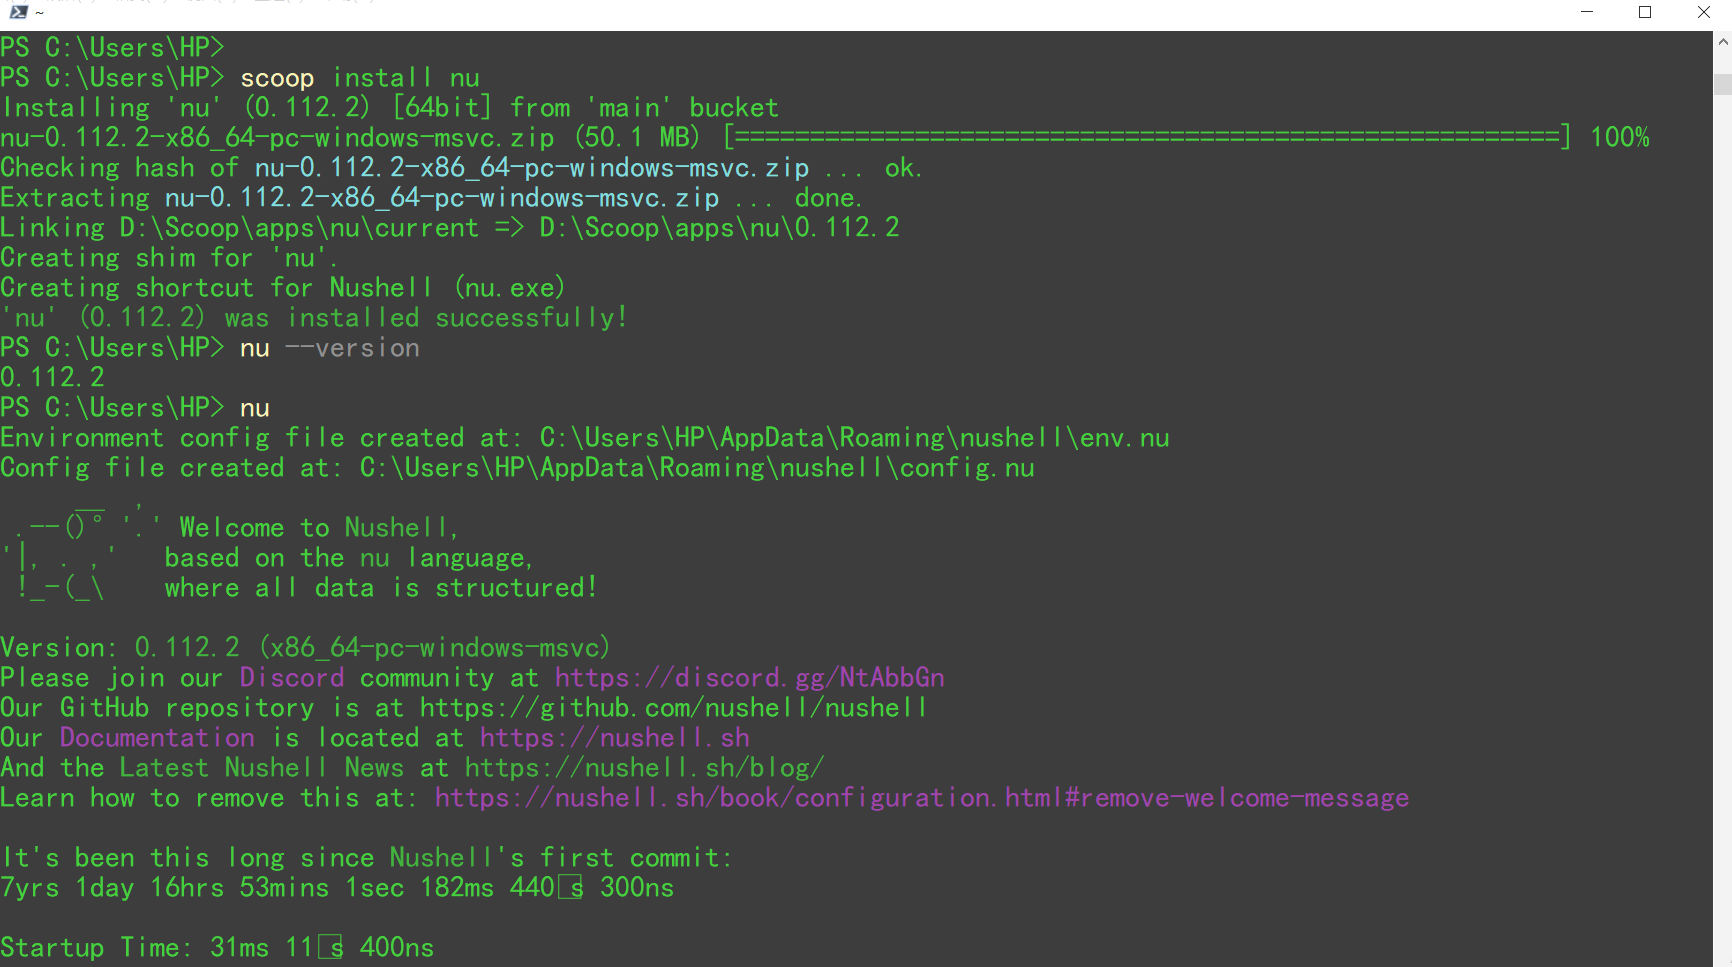
Task: Click 'Checking hash of' output line
Action: click(x=461, y=168)
